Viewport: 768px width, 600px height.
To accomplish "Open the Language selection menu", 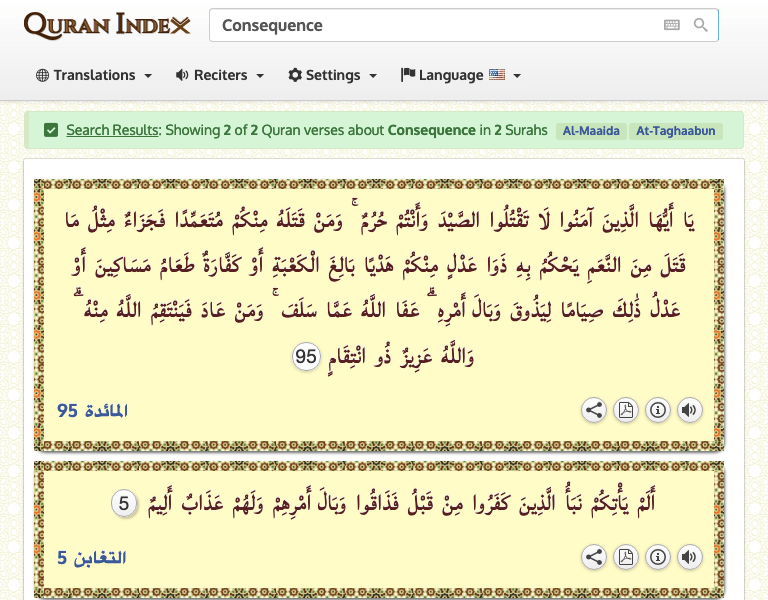I will click(x=460, y=75).
